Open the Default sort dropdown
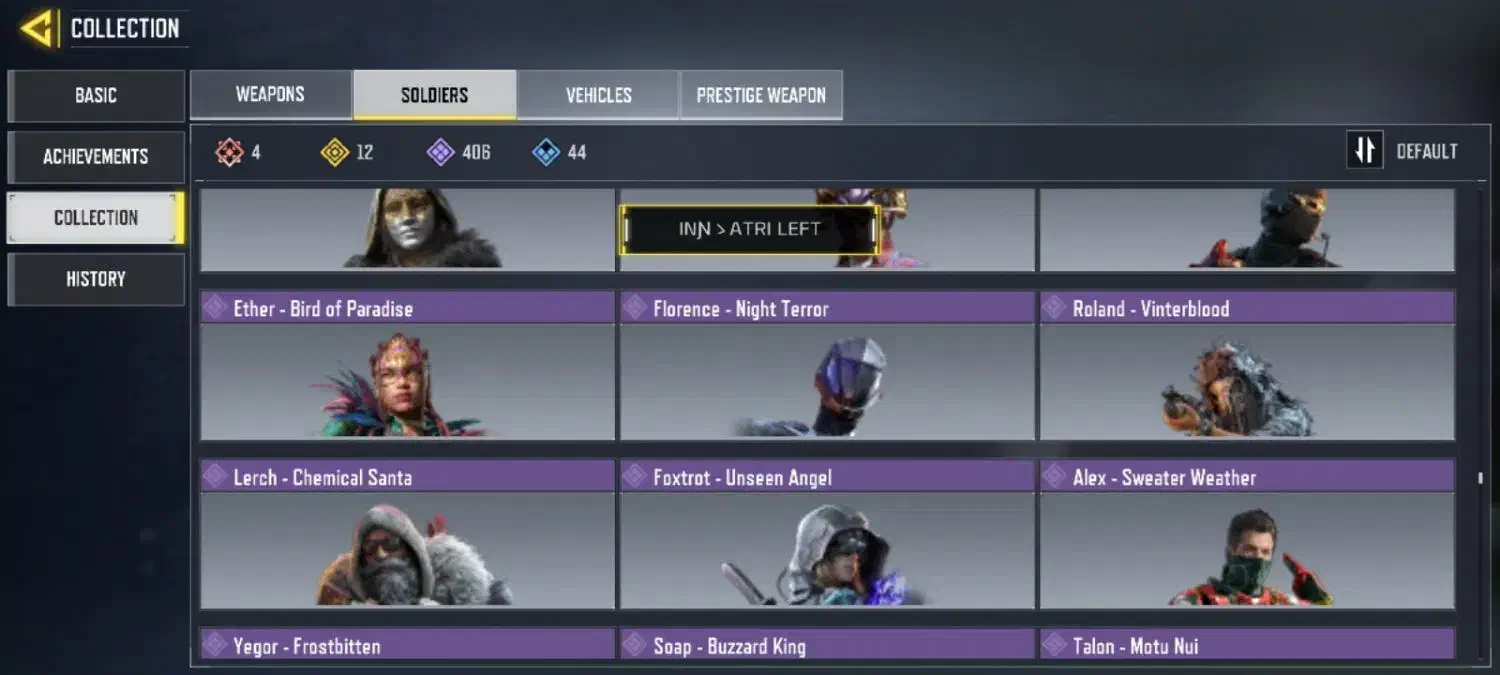The height and width of the screenshot is (675, 1500). click(x=1427, y=152)
